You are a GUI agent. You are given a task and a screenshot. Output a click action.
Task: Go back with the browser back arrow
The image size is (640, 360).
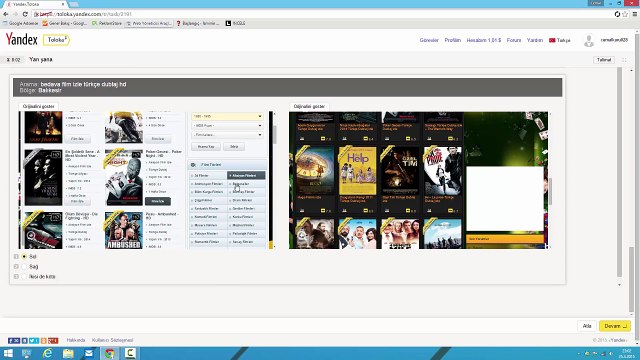(x=6, y=14)
